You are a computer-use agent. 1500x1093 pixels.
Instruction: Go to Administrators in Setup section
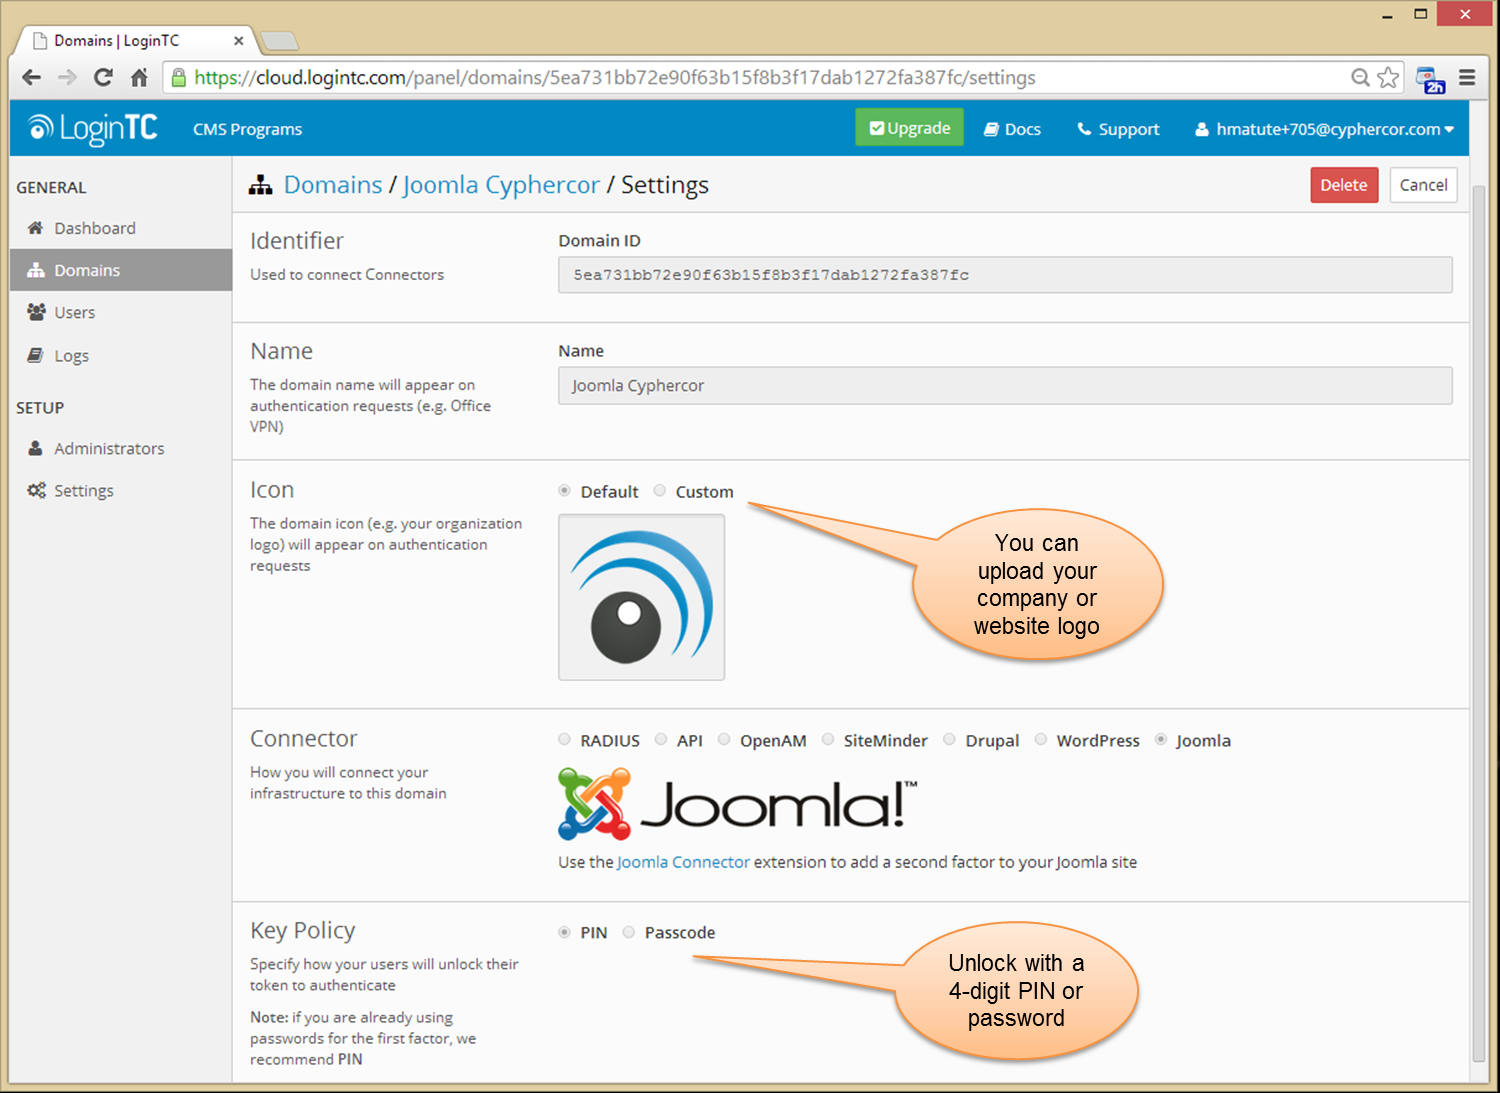click(109, 448)
